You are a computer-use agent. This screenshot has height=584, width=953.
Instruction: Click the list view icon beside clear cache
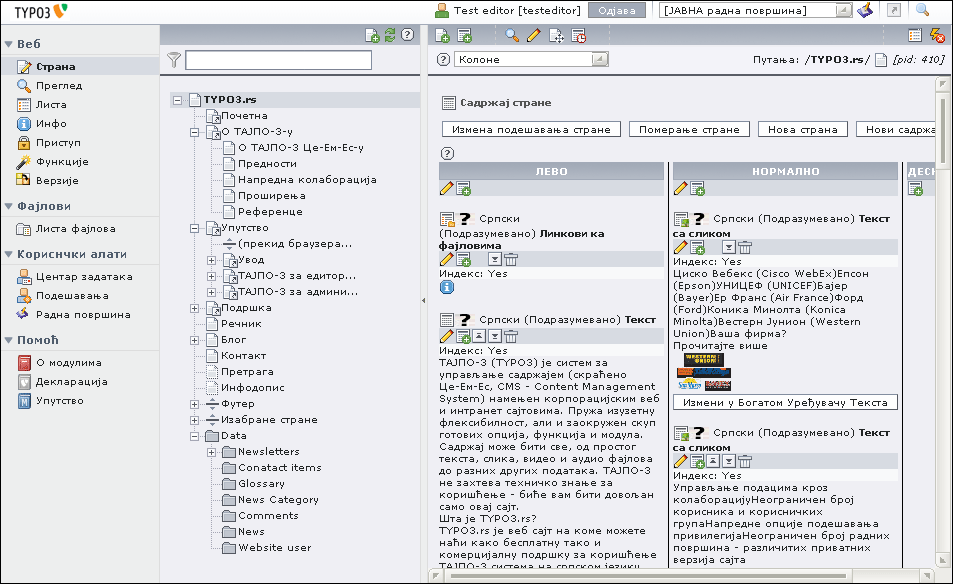915,36
